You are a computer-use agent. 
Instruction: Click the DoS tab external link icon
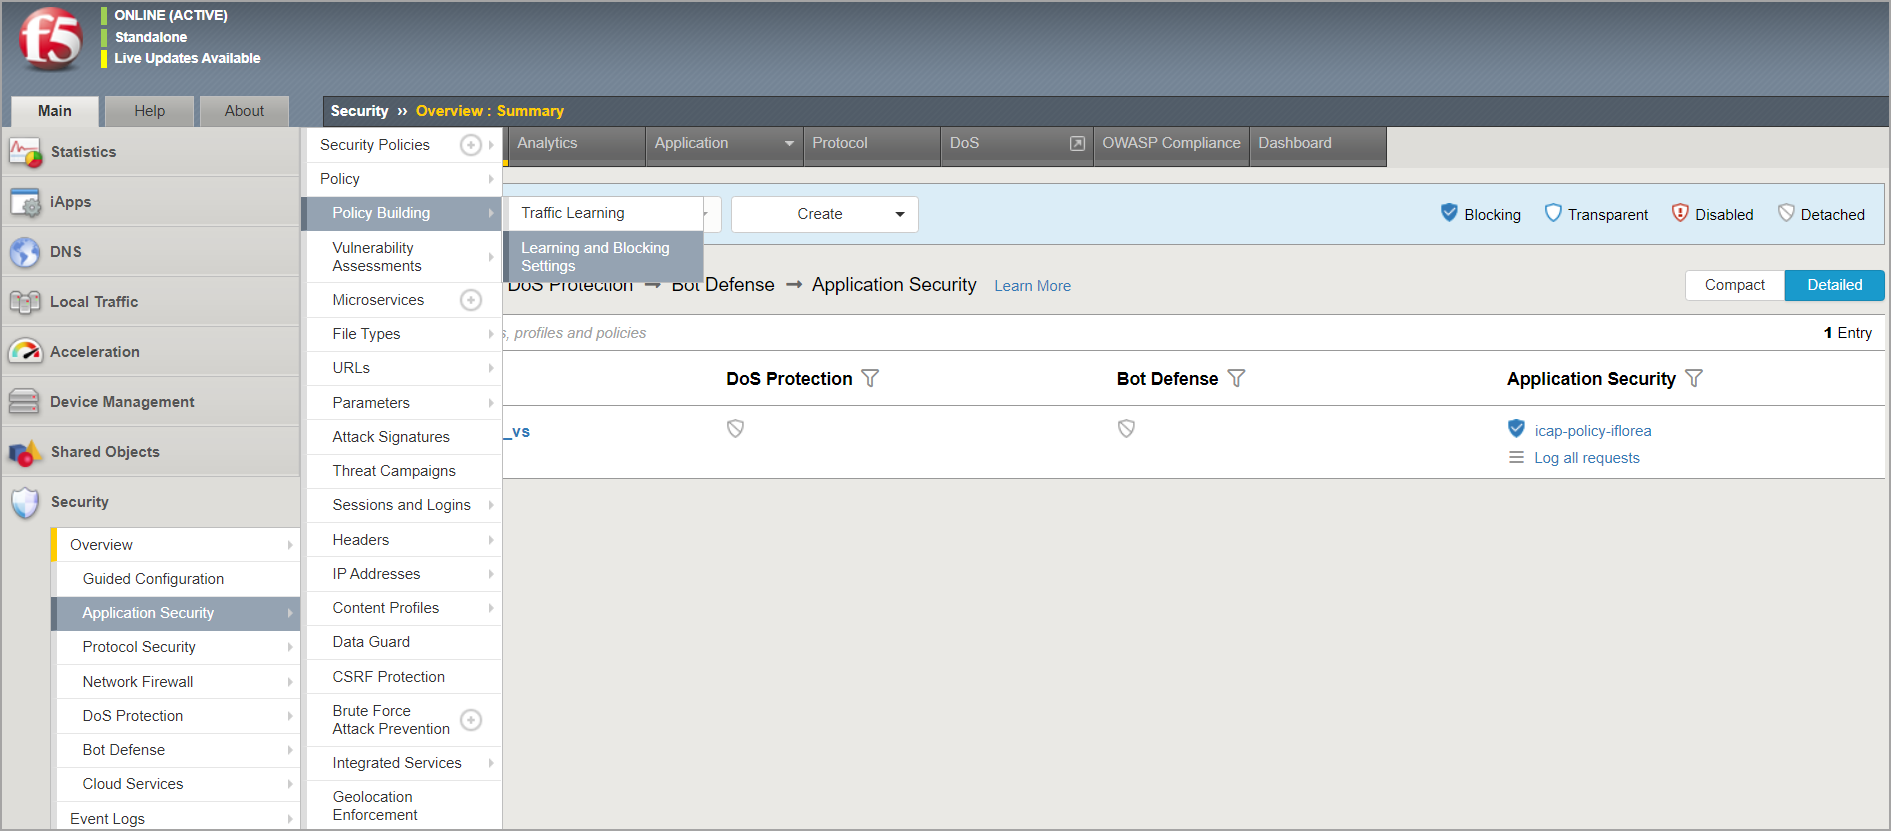[x=1077, y=144]
